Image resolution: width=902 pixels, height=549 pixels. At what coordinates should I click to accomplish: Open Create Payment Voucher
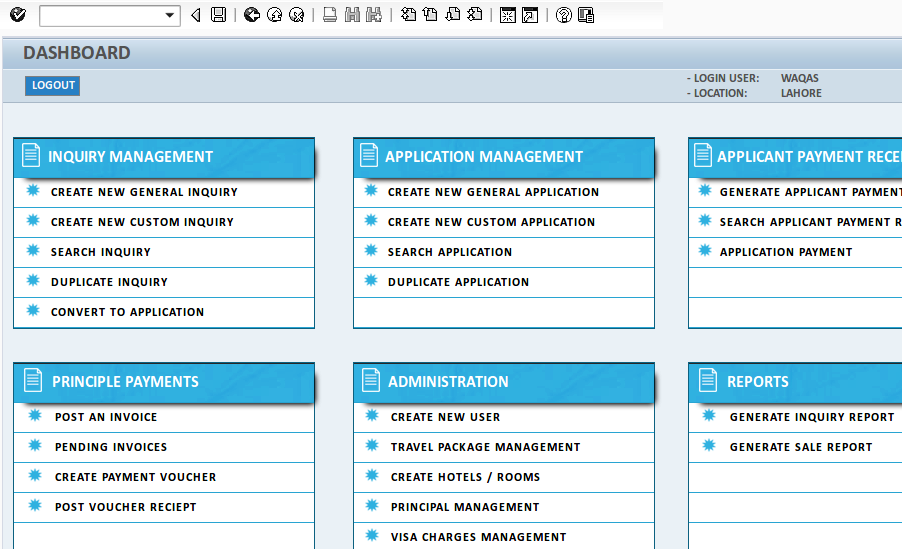135,477
